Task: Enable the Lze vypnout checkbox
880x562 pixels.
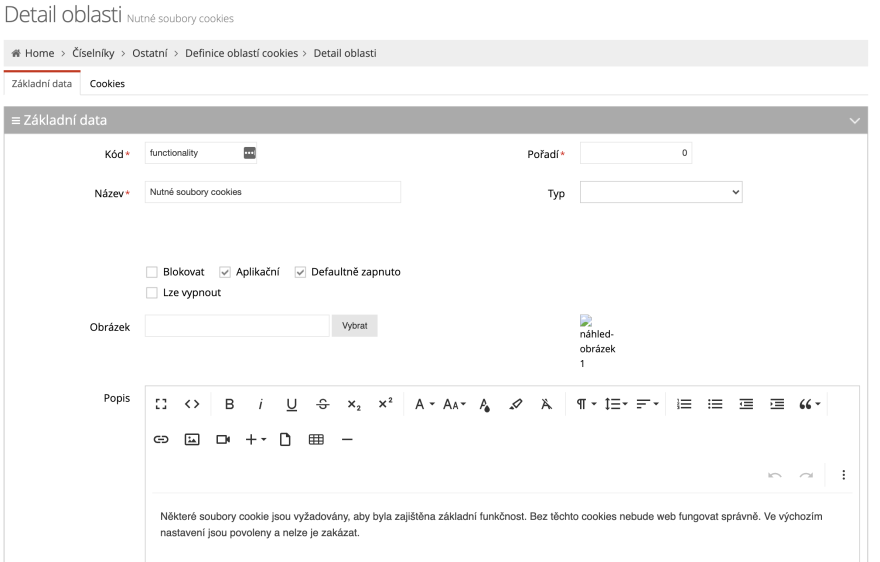Action: (152, 293)
